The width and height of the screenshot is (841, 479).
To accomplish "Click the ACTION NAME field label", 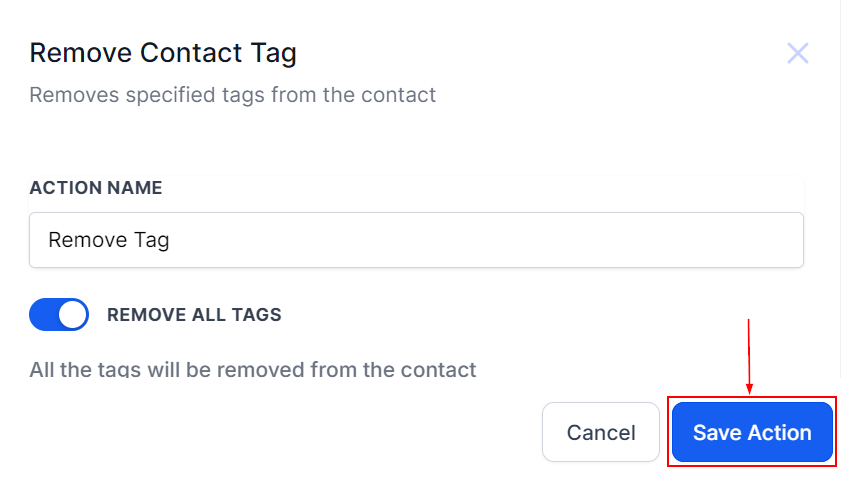I will 96,188.
